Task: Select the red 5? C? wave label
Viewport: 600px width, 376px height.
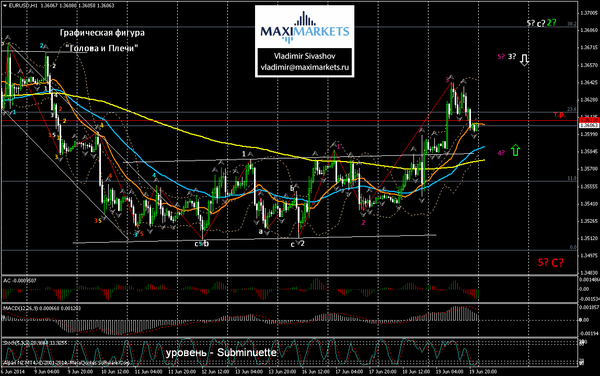Action: pyautogui.click(x=551, y=262)
